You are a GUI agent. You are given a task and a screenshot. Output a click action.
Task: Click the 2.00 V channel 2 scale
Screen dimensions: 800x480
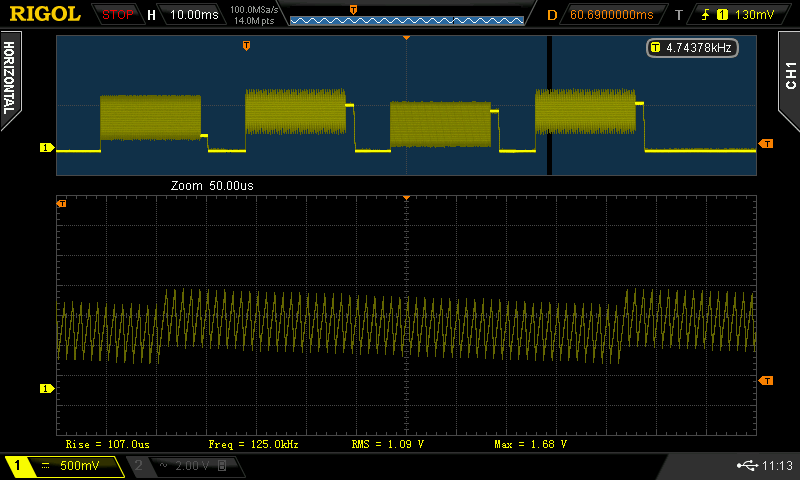pyautogui.click(x=192, y=466)
